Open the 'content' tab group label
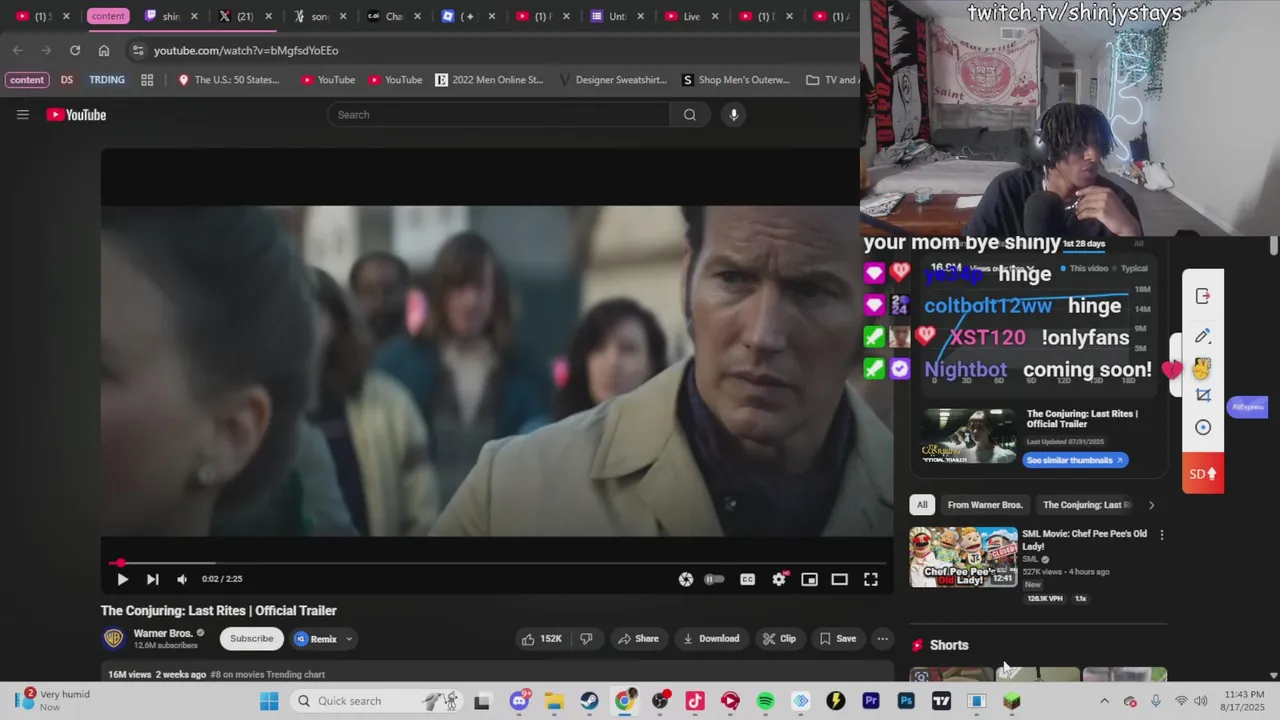Viewport: 1280px width, 720px height. coord(107,16)
